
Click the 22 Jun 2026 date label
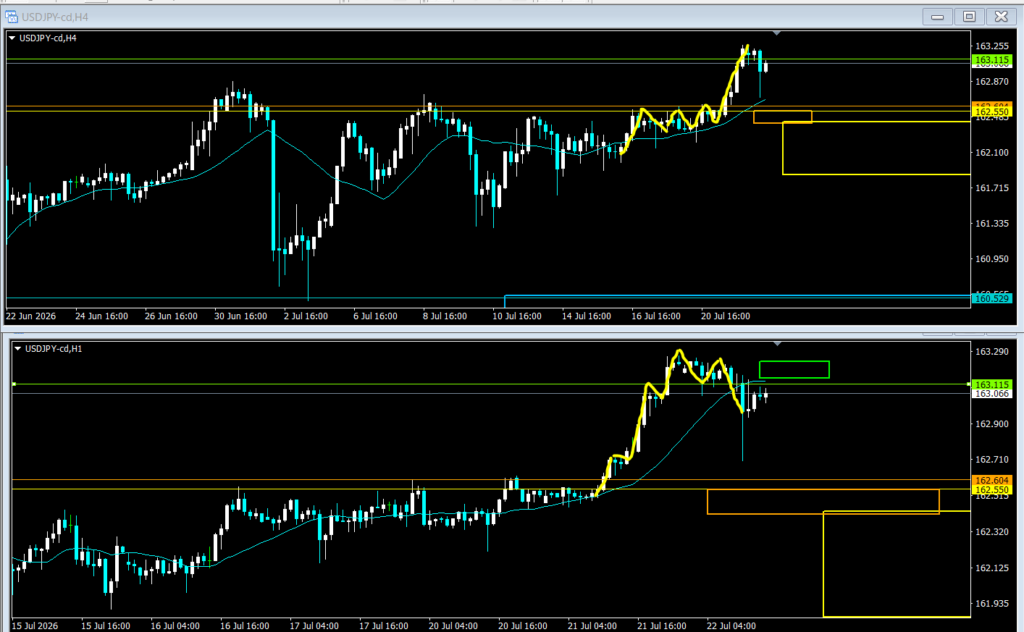point(31,316)
